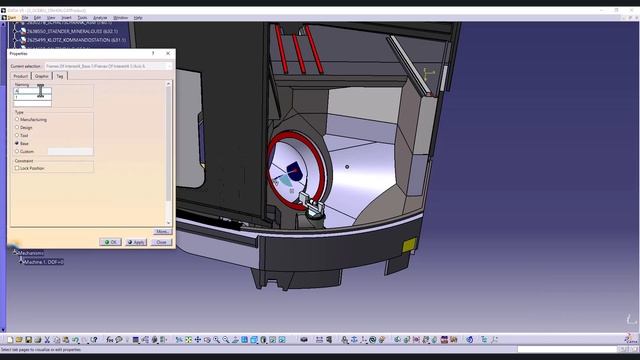640x360 pixels.
Task: Switch to the Product tab
Action: [x=21, y=76]
